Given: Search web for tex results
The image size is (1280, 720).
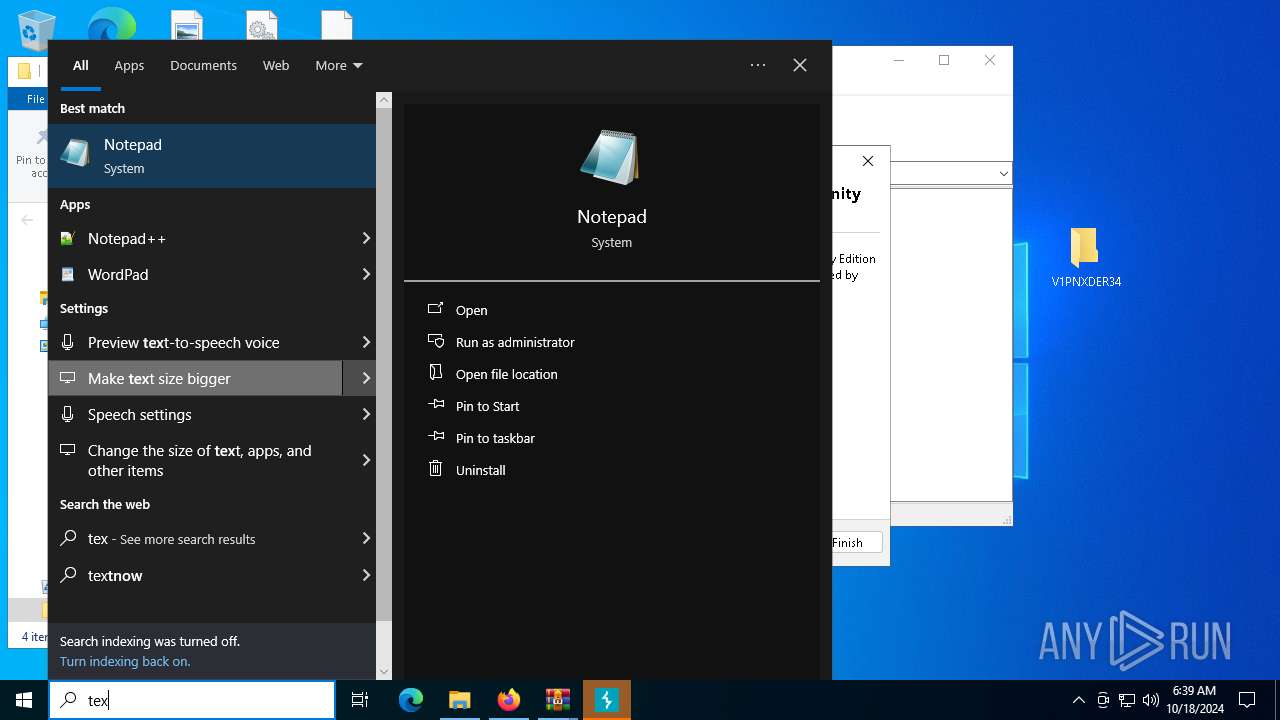Looking at the screenshot, I should 195,538.
